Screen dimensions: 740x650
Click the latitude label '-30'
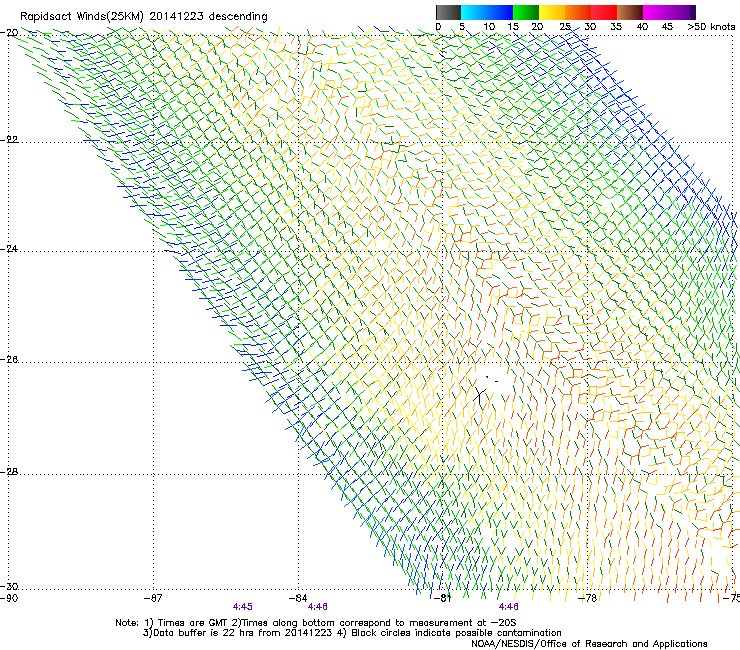[x=9, y=586]
